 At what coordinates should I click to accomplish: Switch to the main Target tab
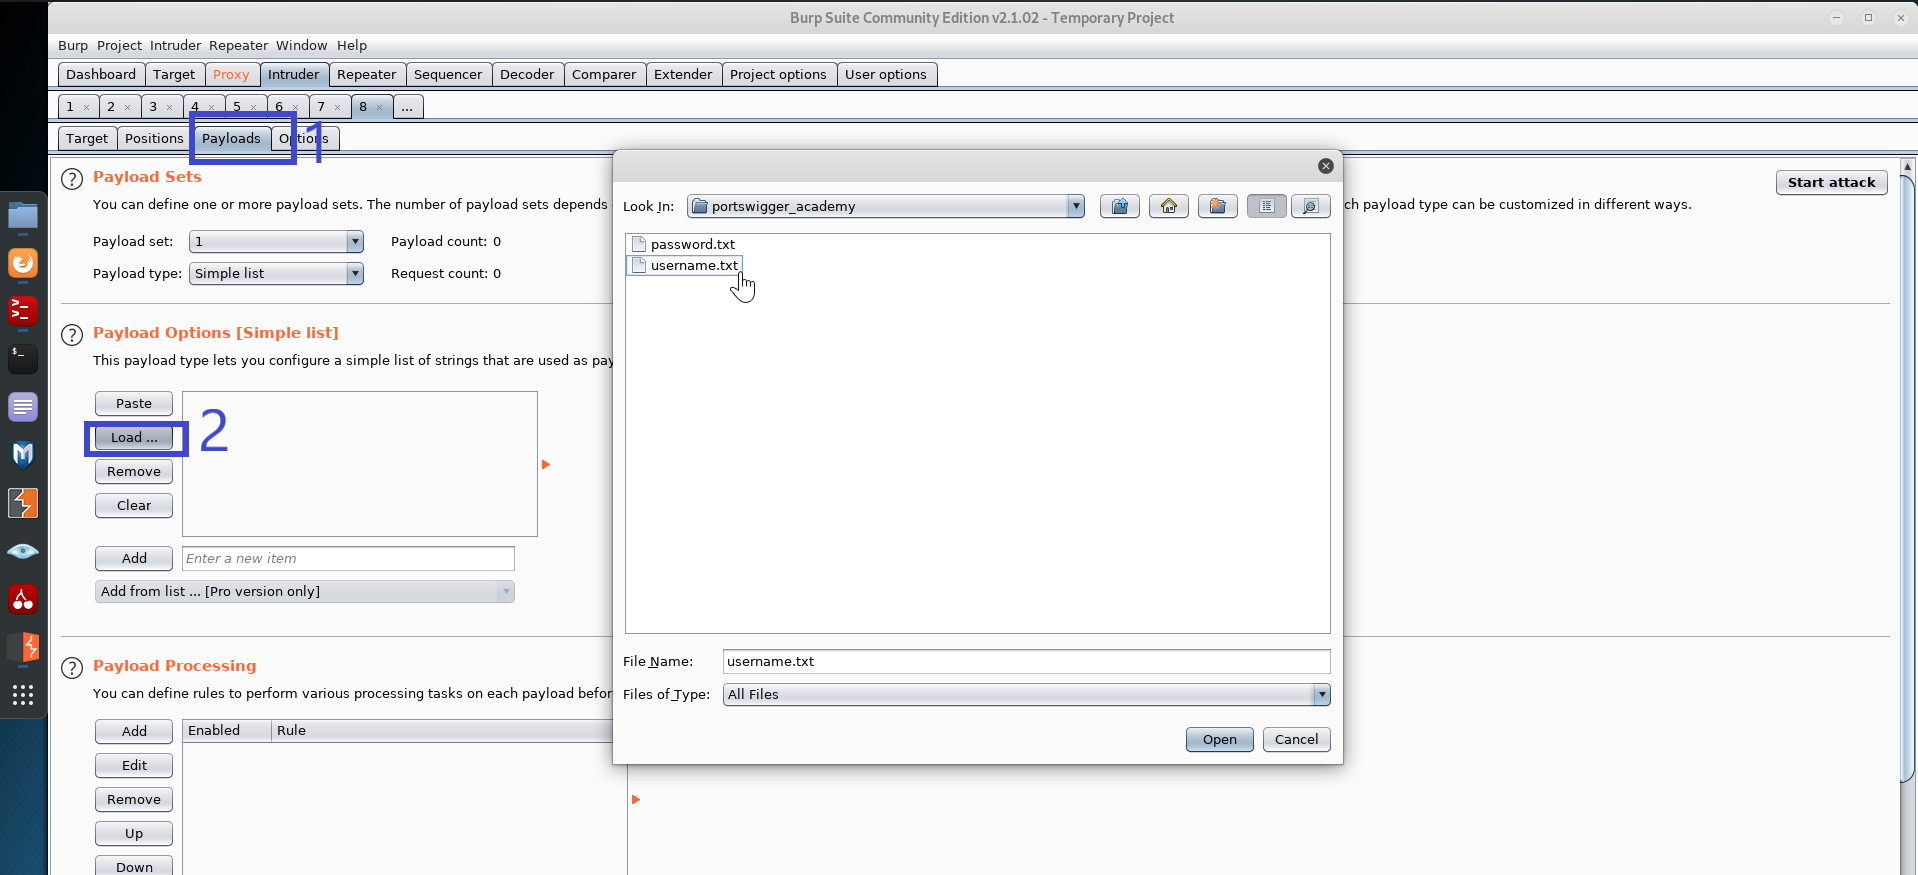point(174,75)
